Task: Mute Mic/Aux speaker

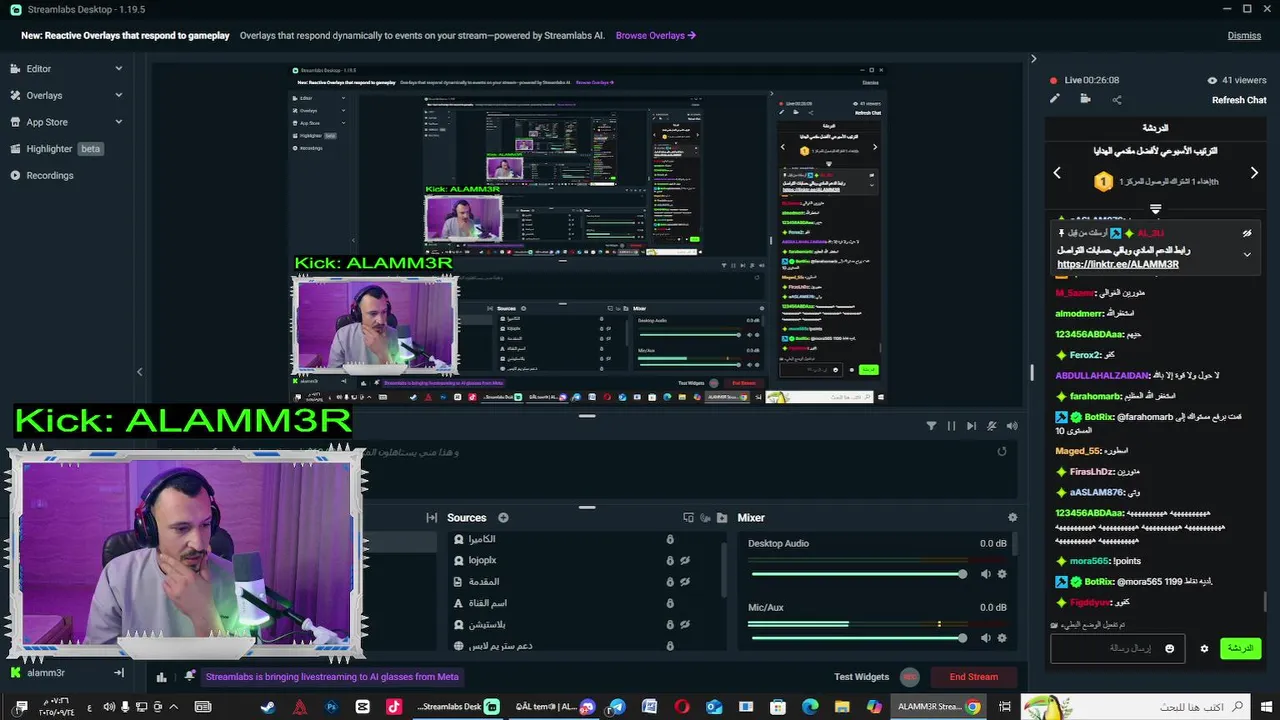Action: point(985,638)
